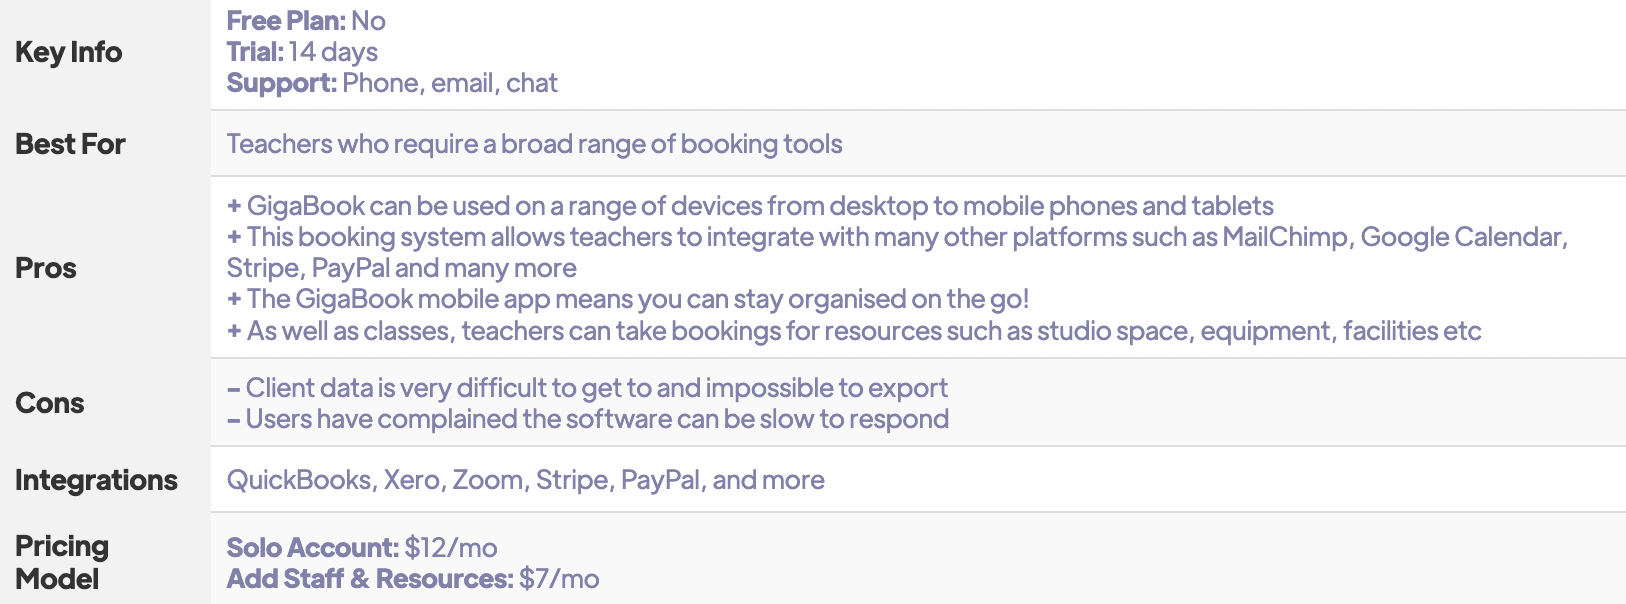Click the Pricing Model row header
Viewport: 1626px width, 604px height.
pyautogui.click(x=62, y=562)
